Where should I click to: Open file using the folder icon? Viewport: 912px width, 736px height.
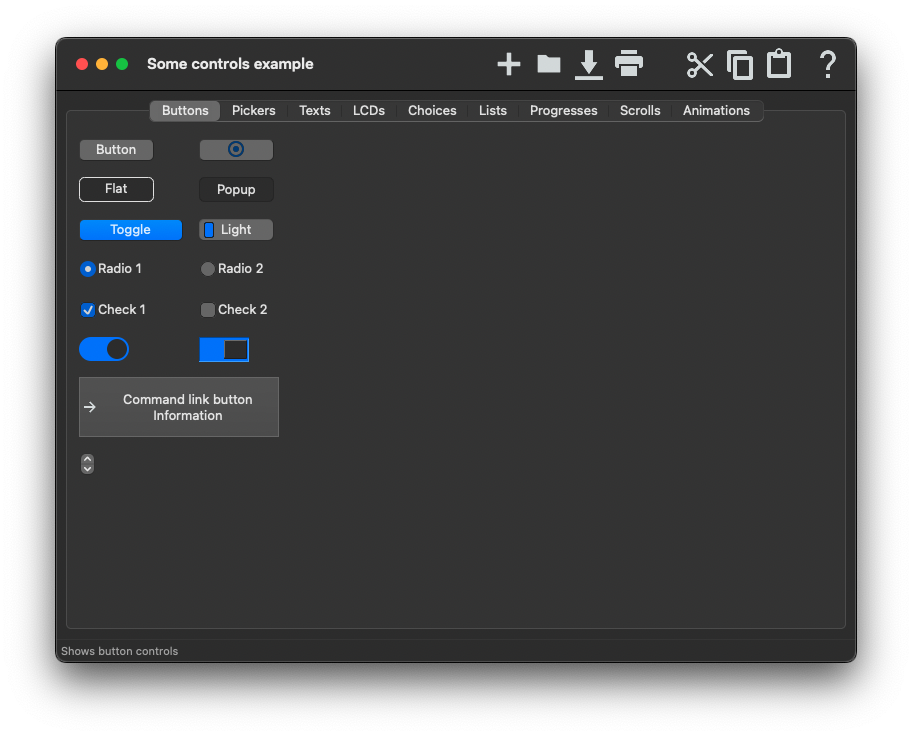coord(549,65)
